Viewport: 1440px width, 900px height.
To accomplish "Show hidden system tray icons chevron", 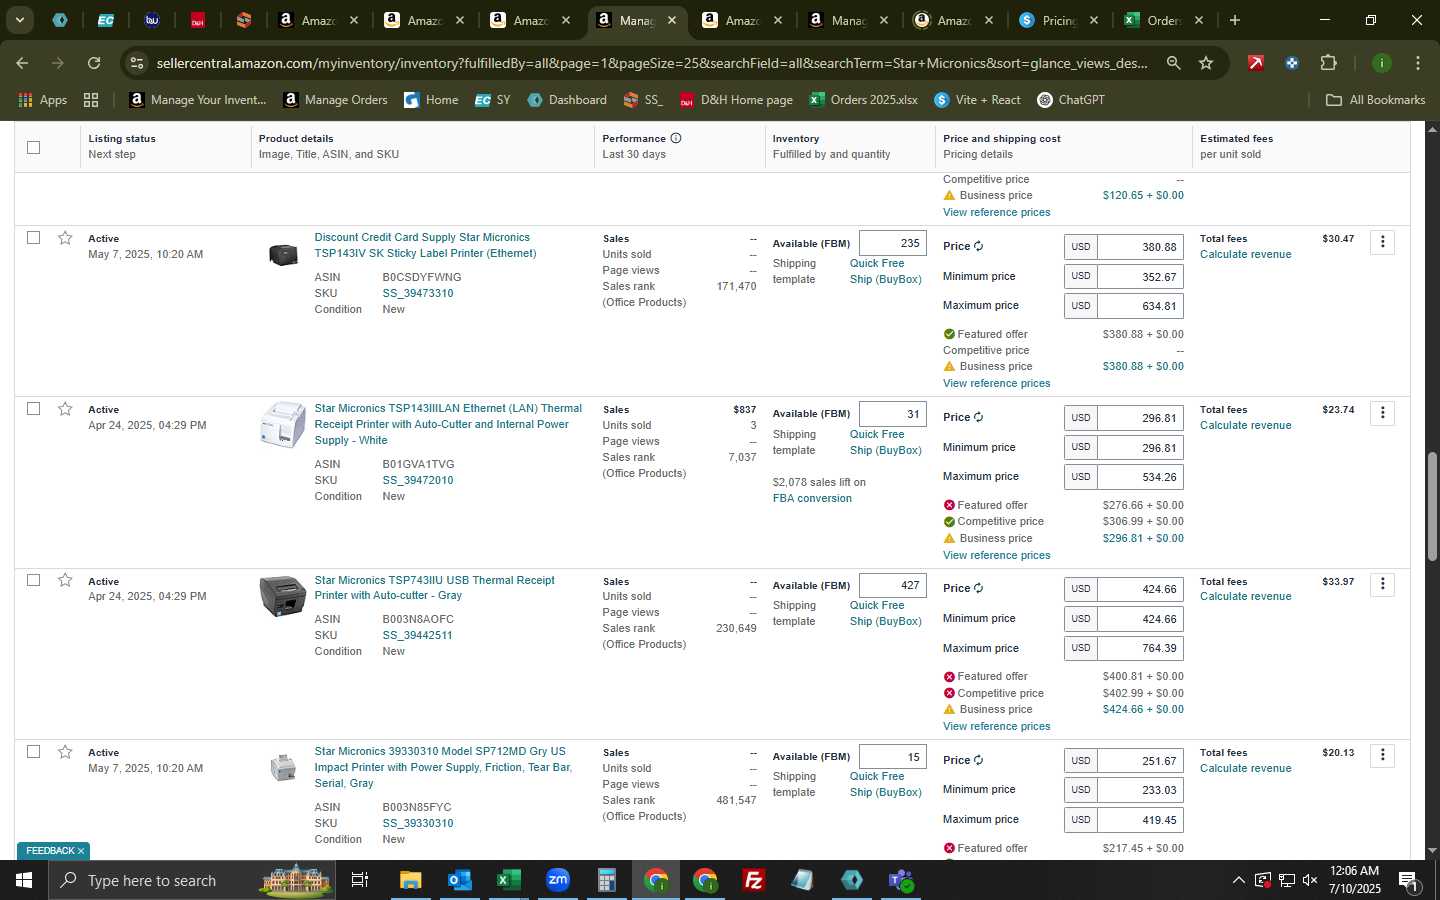I will tap(1238, 880).
